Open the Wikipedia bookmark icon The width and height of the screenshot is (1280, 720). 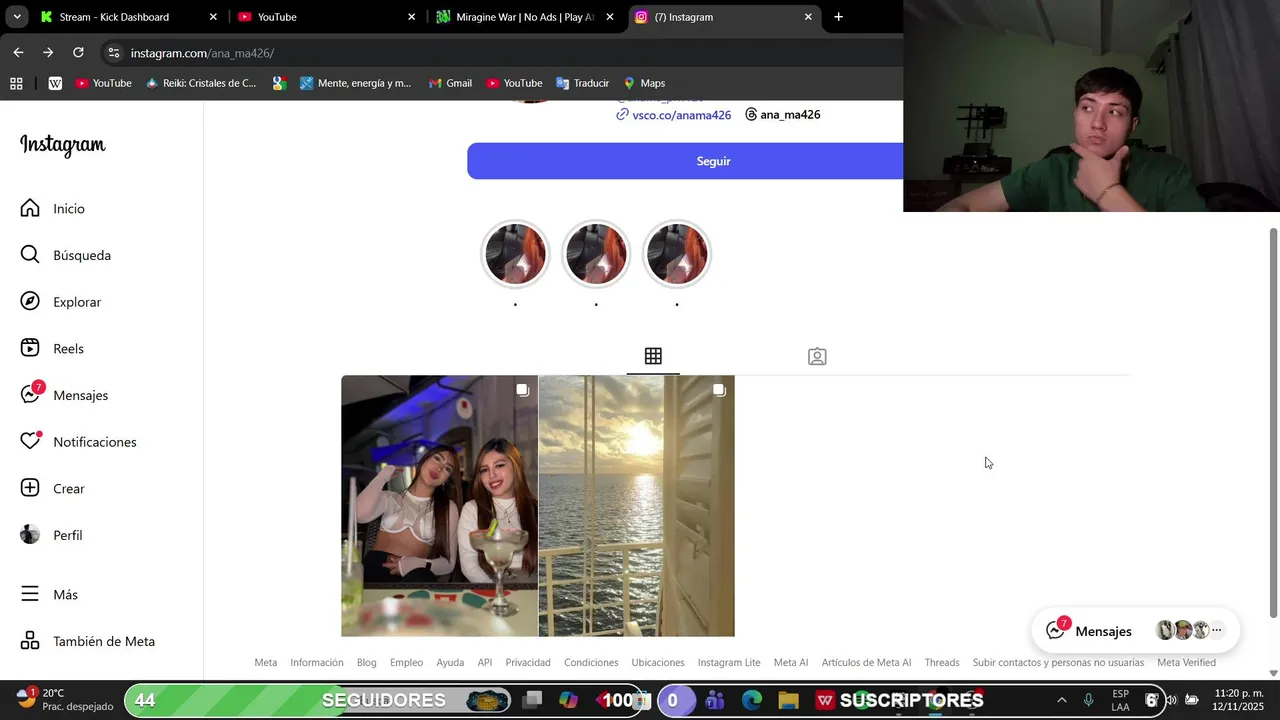click(x=55, y=83)
